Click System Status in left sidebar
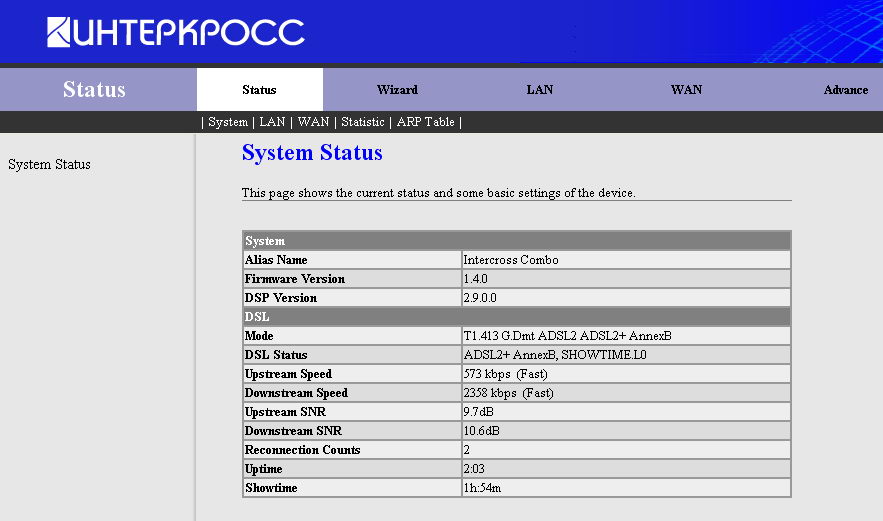The height and width of the screenshot is (521, 883). pos(50,164)
